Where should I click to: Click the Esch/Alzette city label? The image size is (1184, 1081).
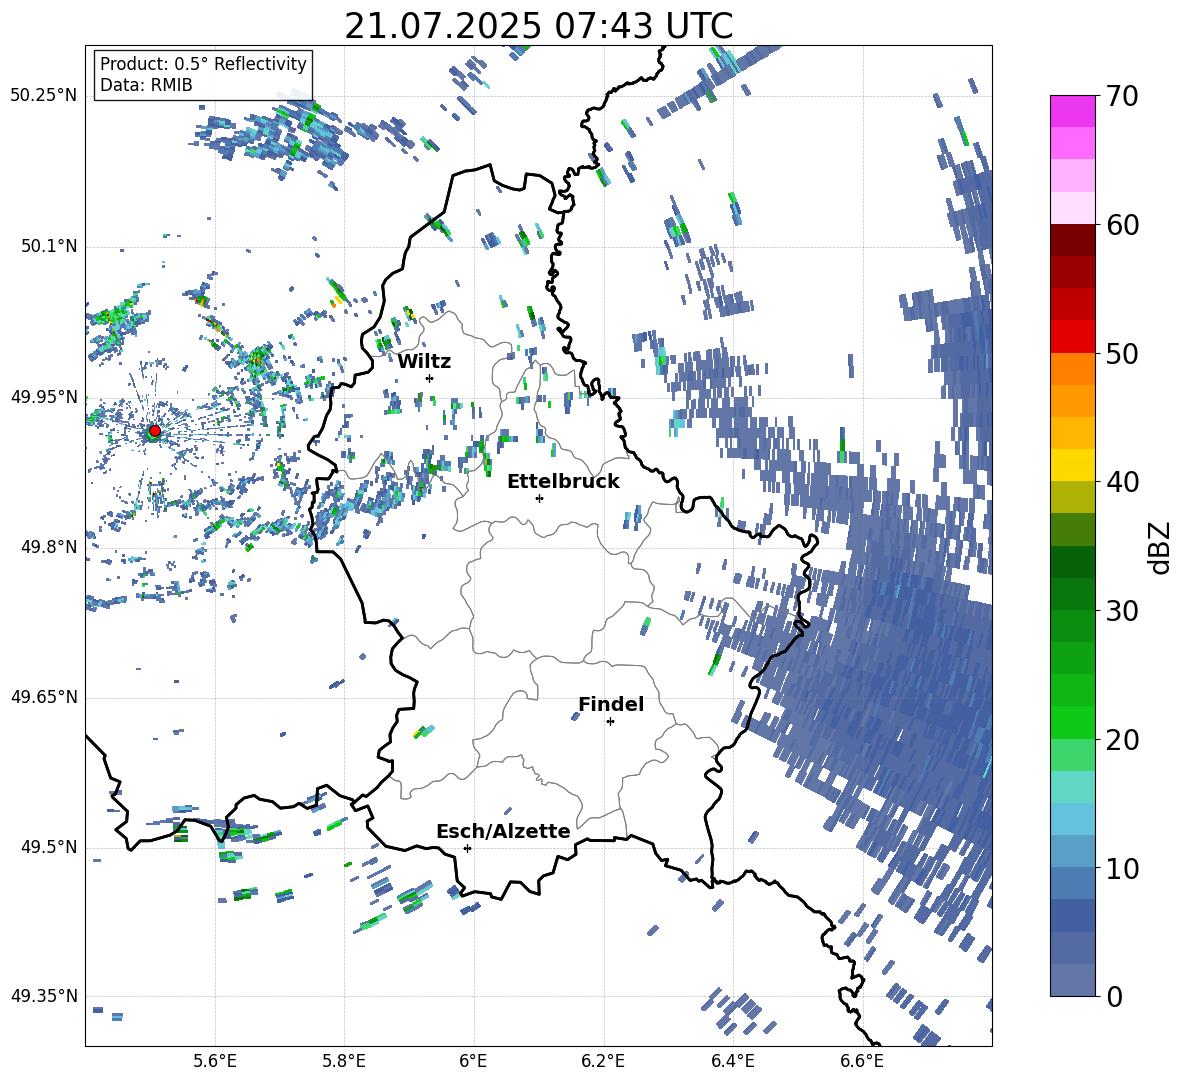[x=503, y=832]
